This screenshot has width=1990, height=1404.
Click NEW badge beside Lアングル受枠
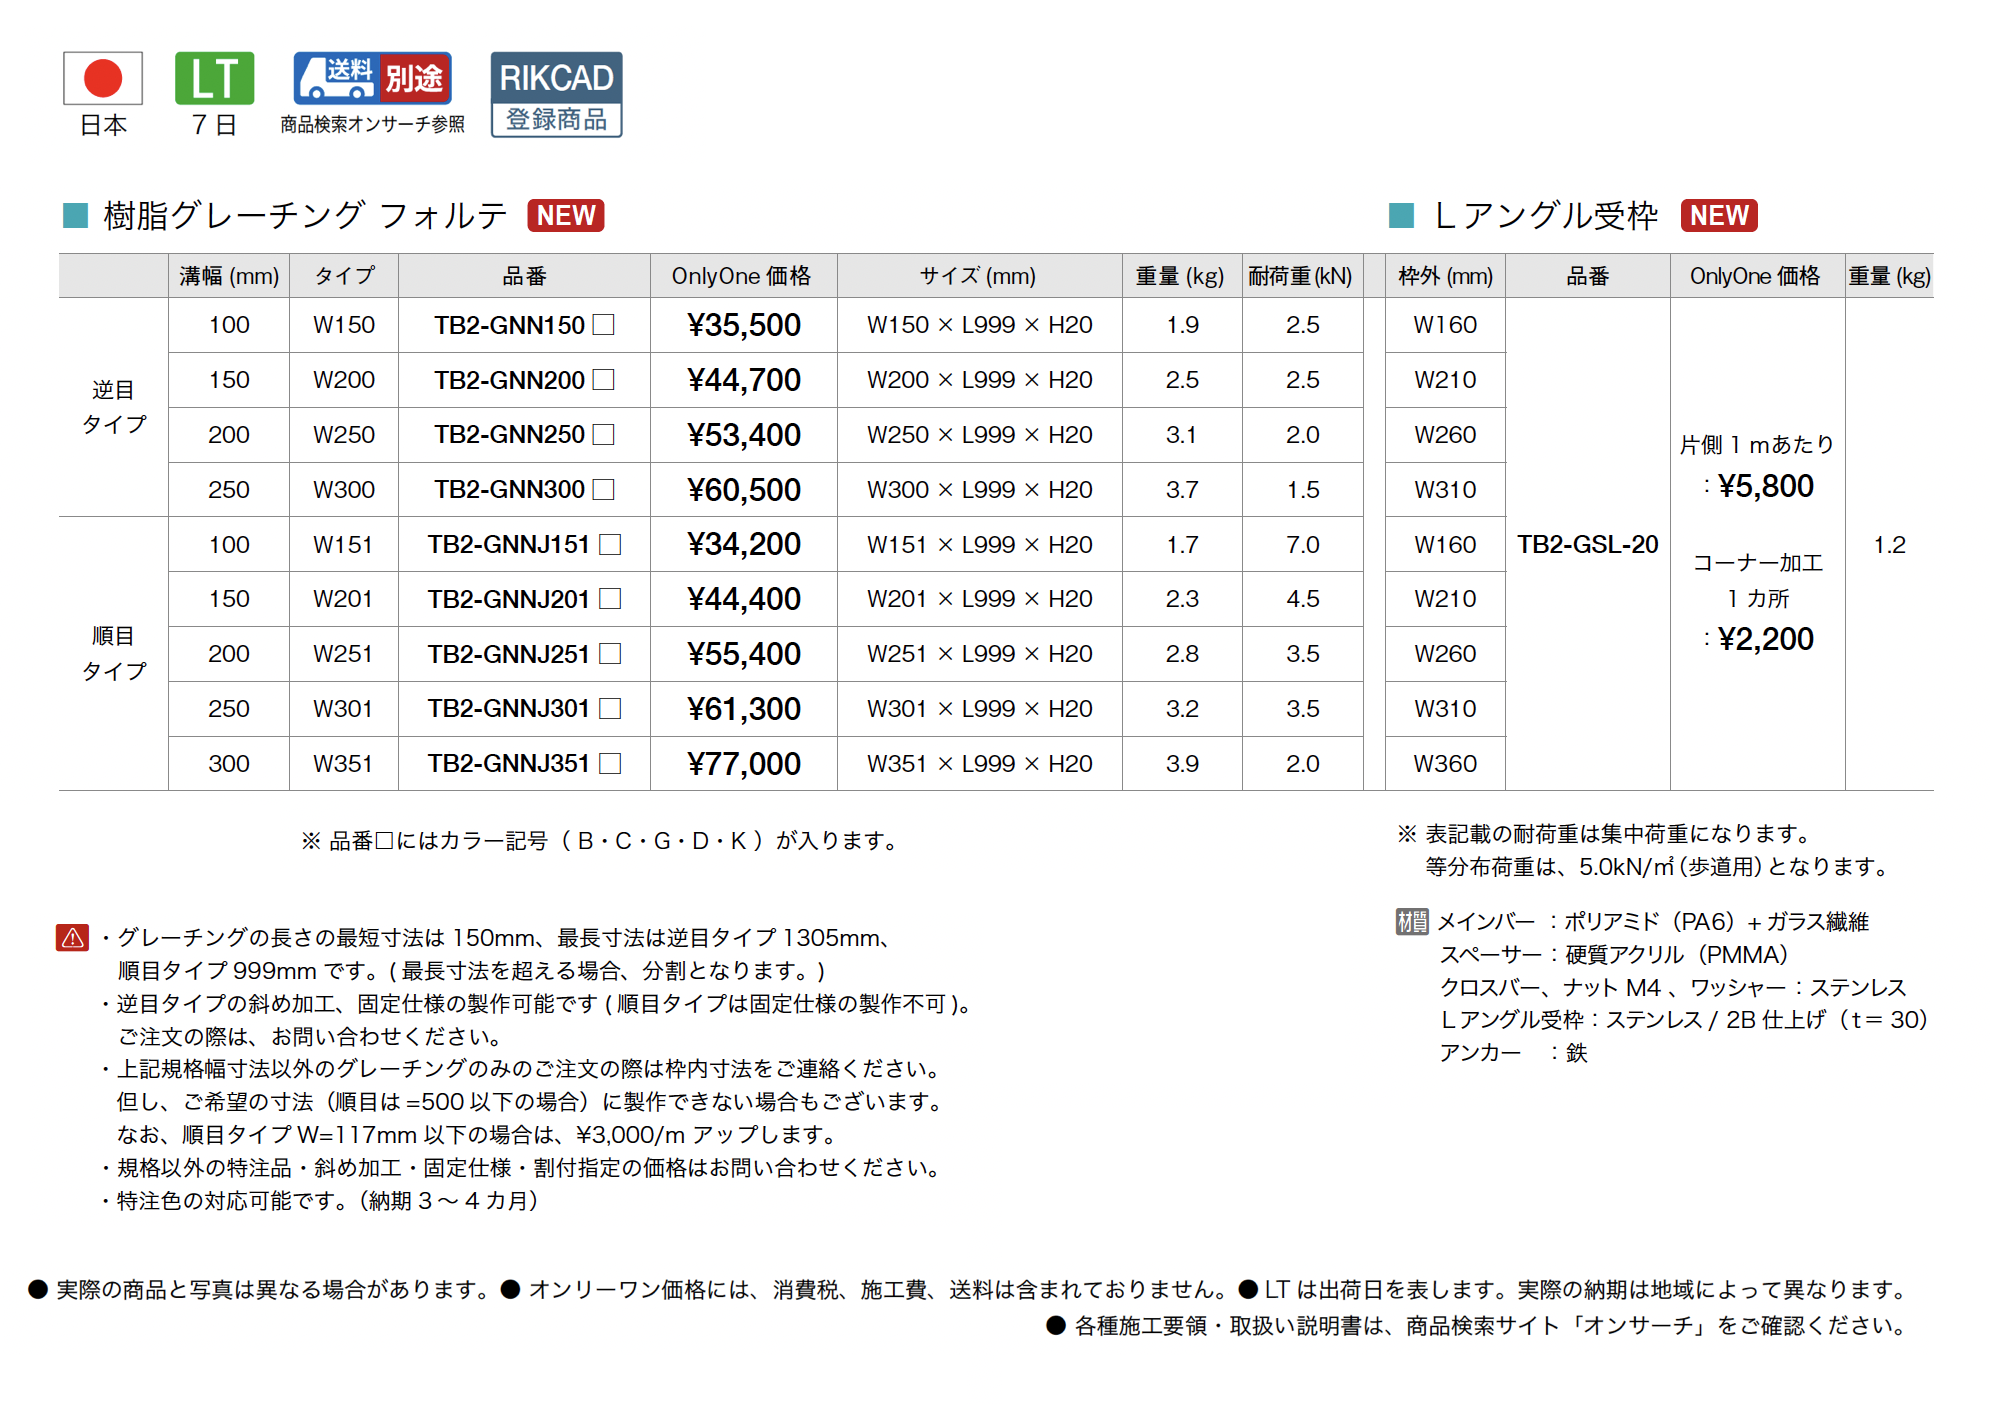[1718, 216]
